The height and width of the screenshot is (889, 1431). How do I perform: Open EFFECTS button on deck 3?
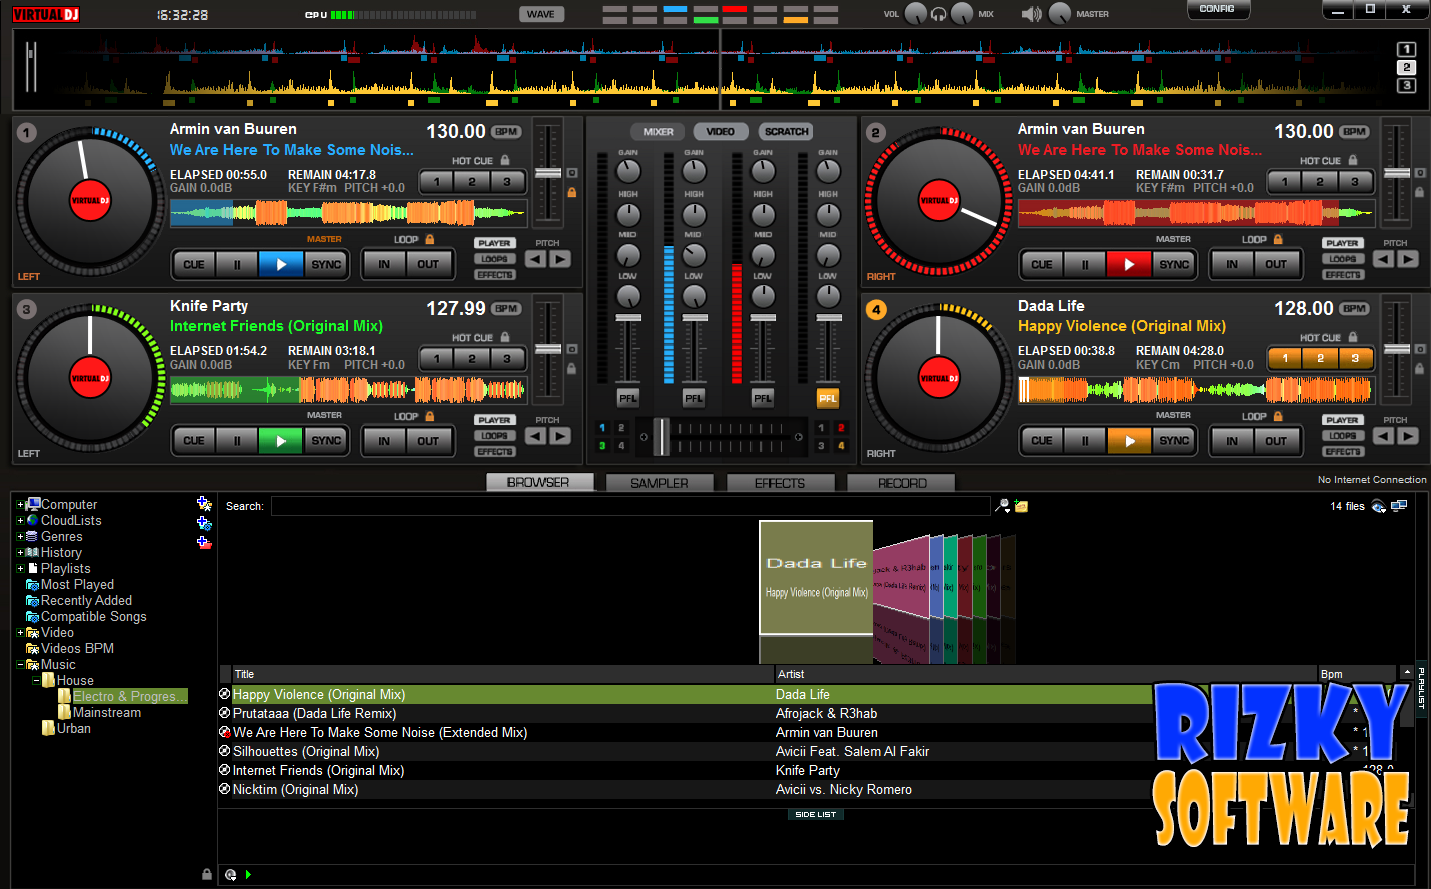[495, 452]
